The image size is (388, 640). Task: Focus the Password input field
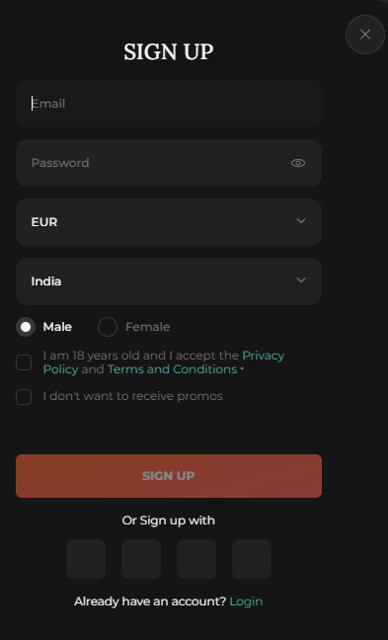point(169,163)
